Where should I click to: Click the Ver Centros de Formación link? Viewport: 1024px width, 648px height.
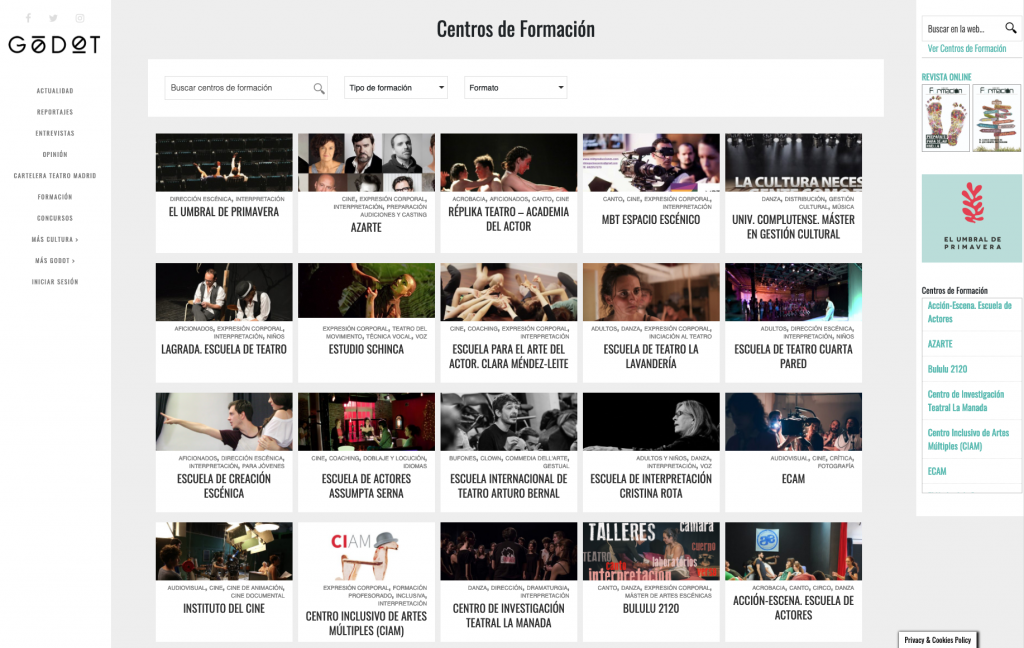[966, 49]
